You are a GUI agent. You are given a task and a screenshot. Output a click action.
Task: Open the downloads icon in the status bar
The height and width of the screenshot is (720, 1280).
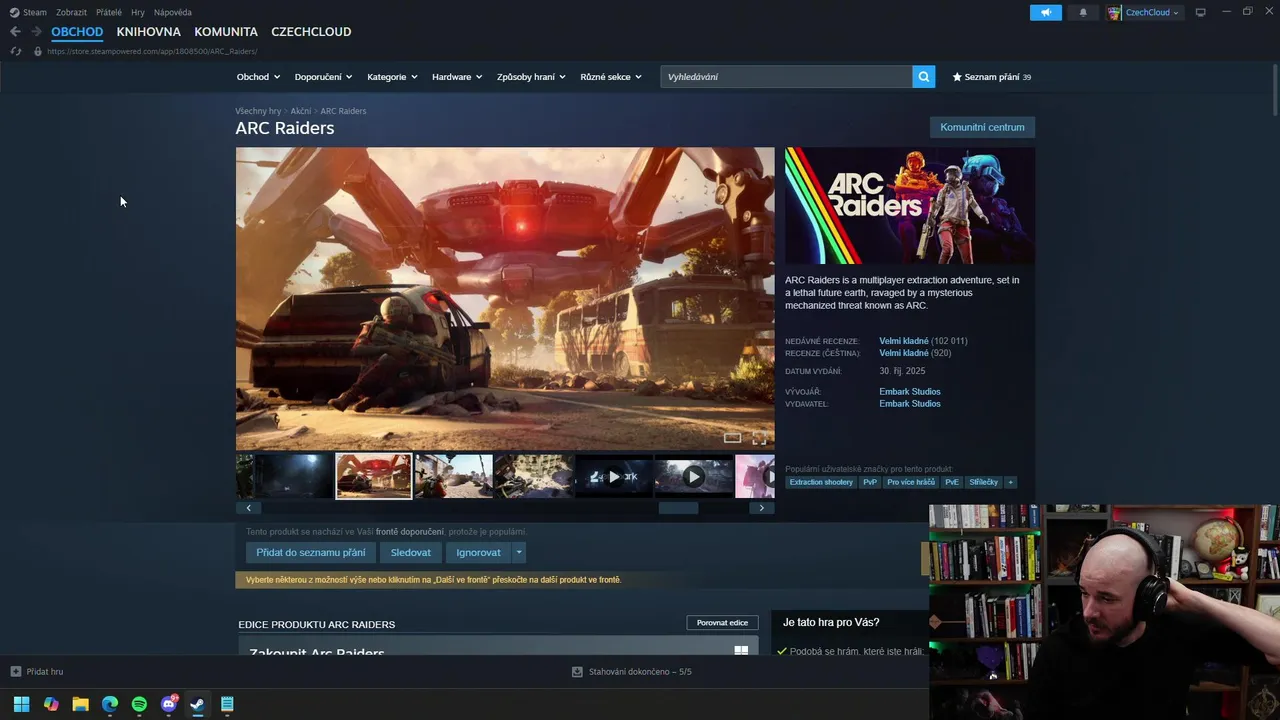(x=577, y=672)
